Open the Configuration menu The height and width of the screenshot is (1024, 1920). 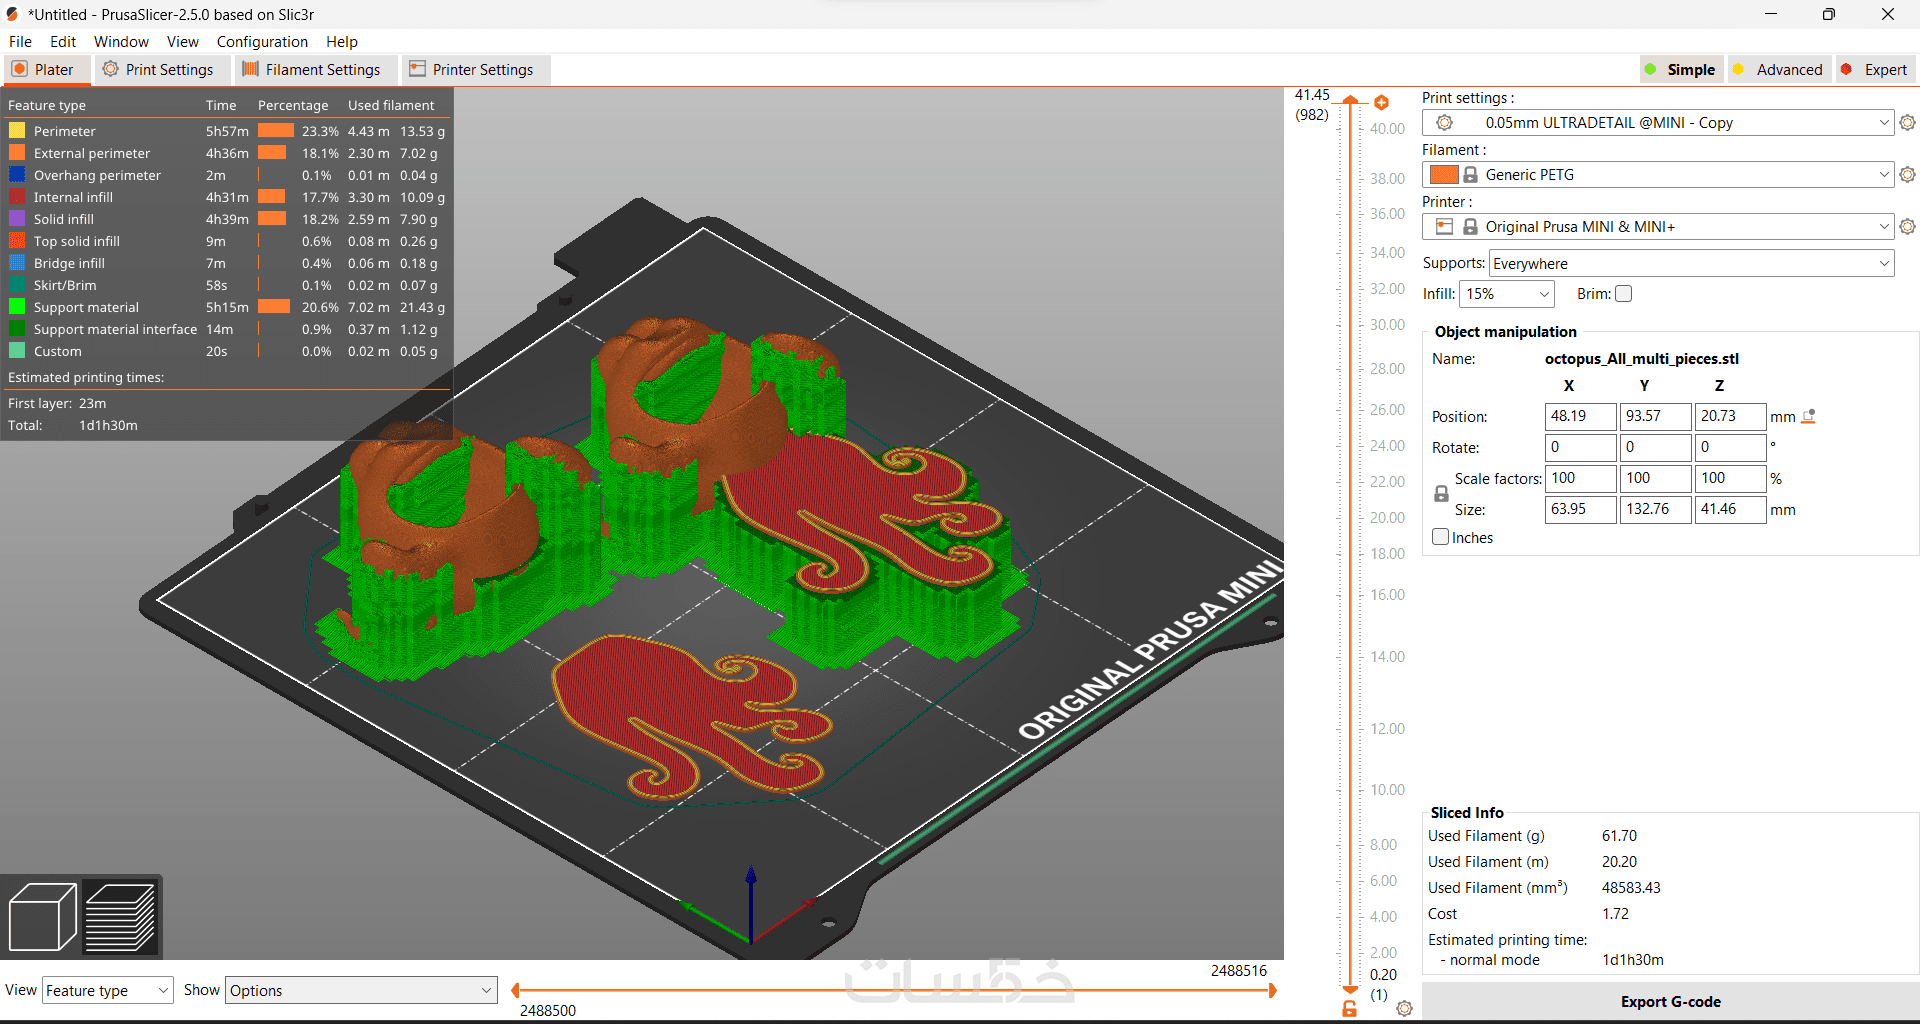262,42
